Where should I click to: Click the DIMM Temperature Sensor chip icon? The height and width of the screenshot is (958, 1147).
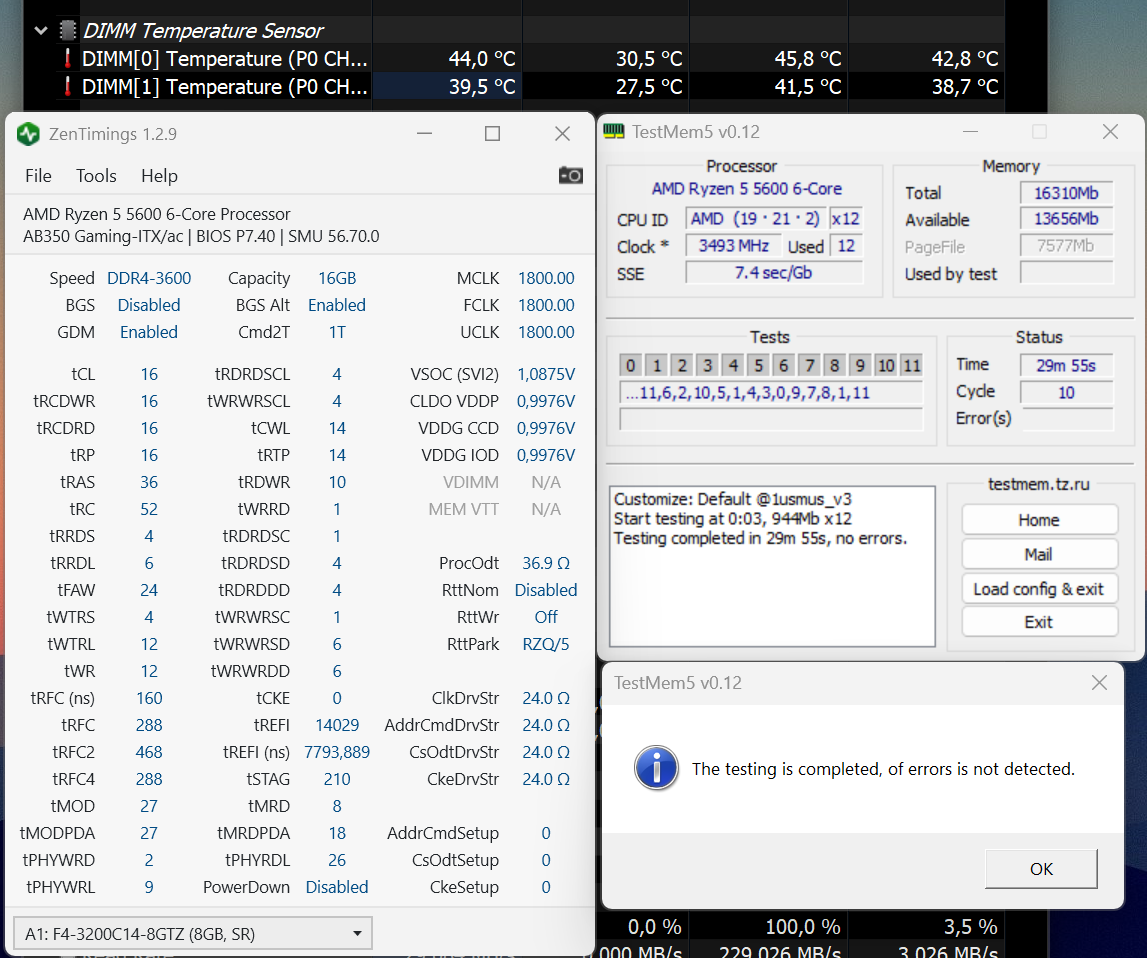[x=67, y=30]
